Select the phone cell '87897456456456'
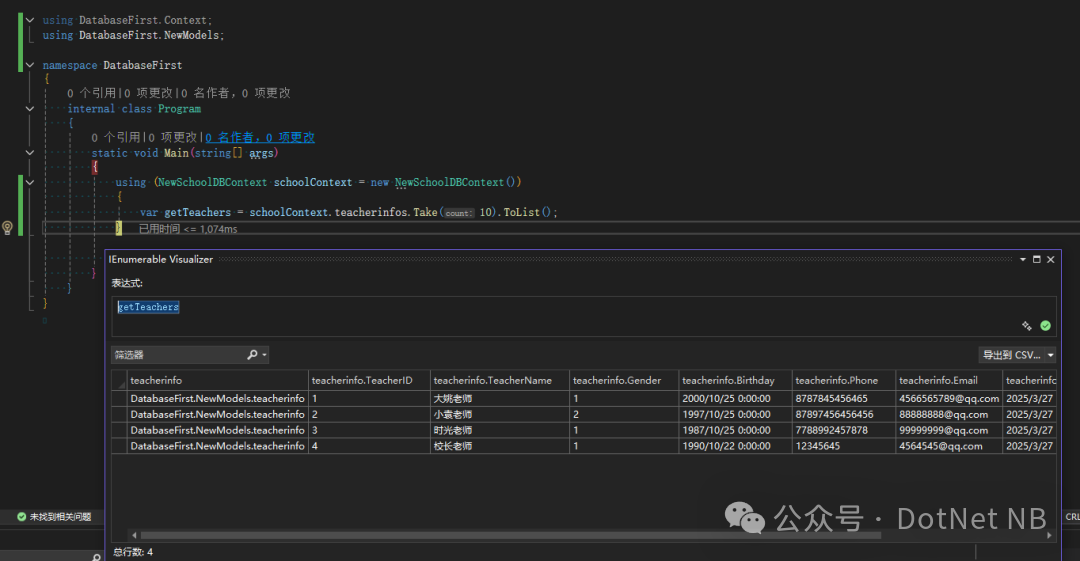The height and width of the screenshot is (561, 1080). pos(843,414)
